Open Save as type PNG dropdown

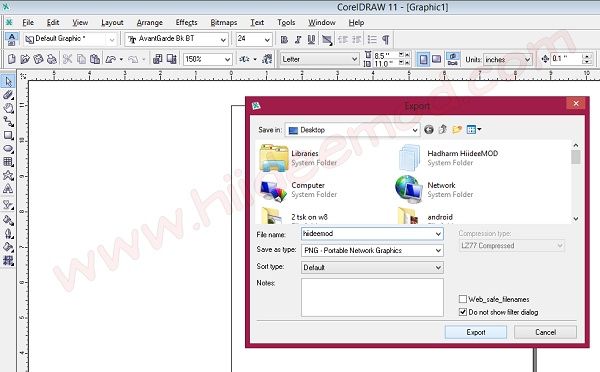[x=439, y=250]
